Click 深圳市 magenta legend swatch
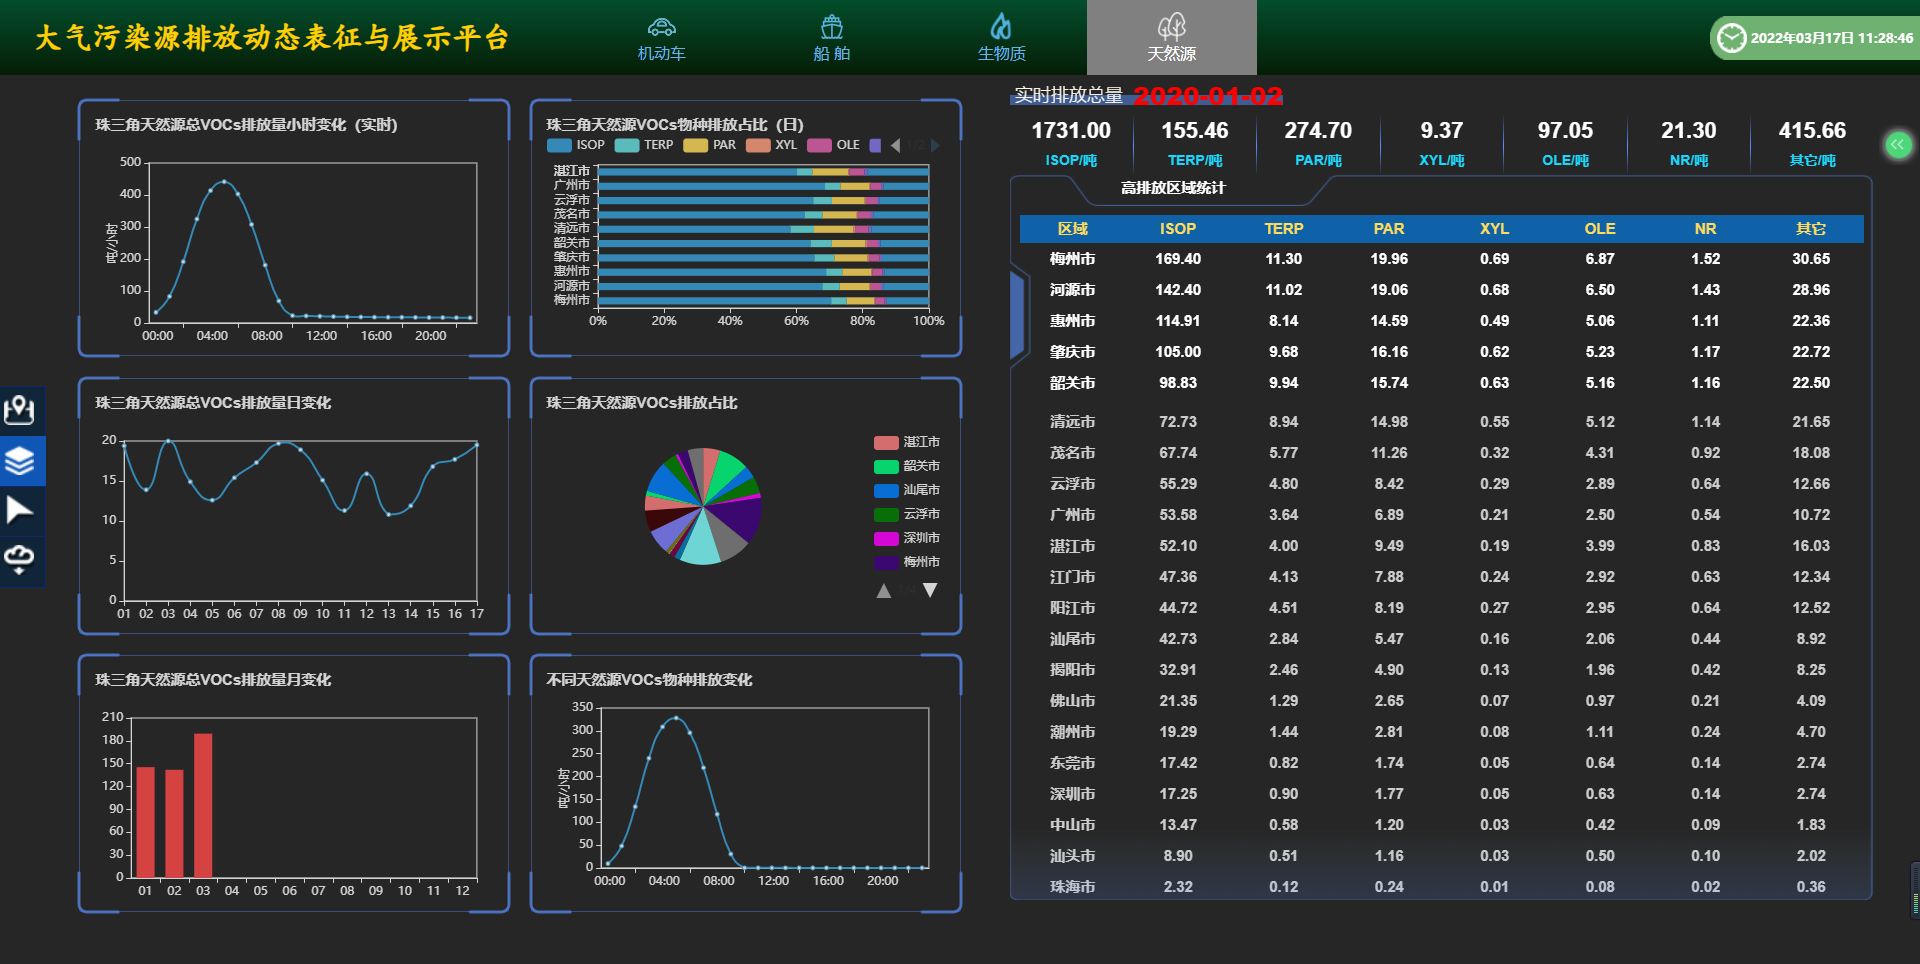Viewport: 1920px width, 964px height. coord(886,538)
